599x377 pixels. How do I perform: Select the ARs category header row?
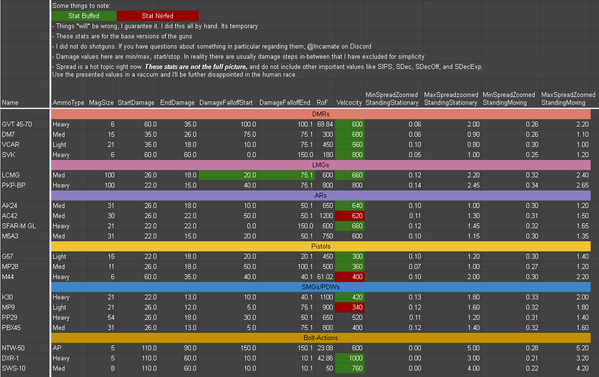(x=321, y=195)
